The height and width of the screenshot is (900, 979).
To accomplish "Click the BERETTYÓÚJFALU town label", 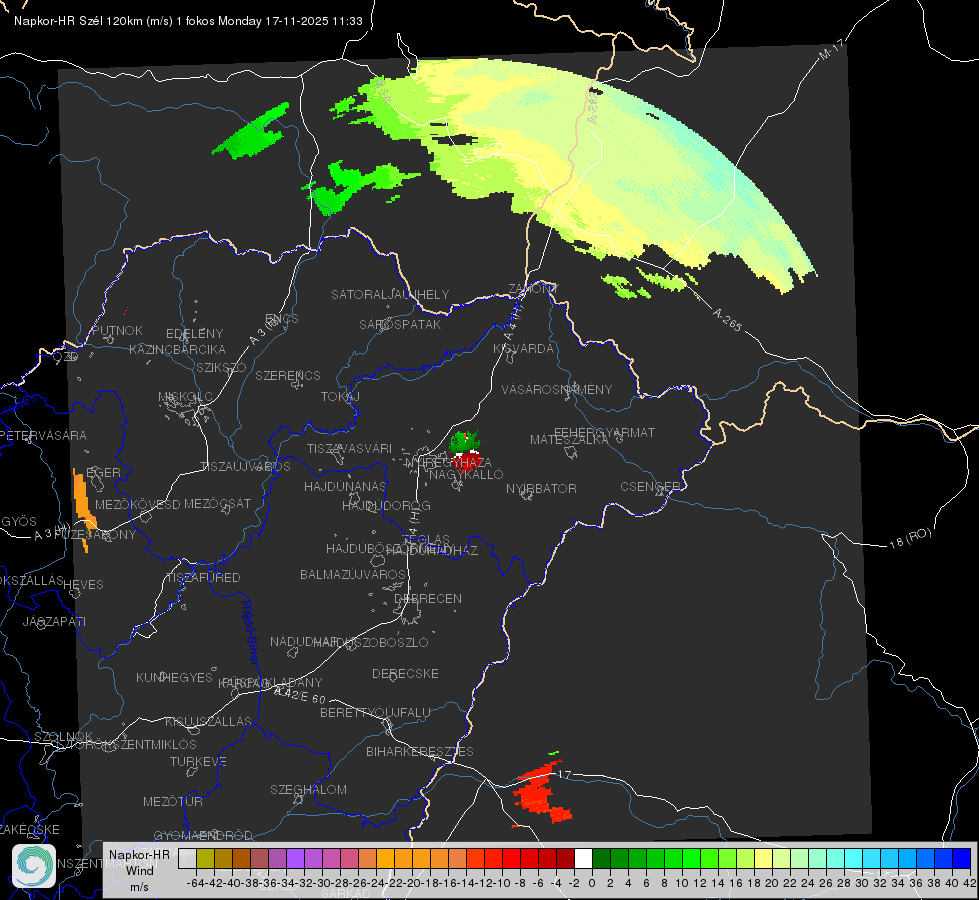I will (x=375, y=713).
